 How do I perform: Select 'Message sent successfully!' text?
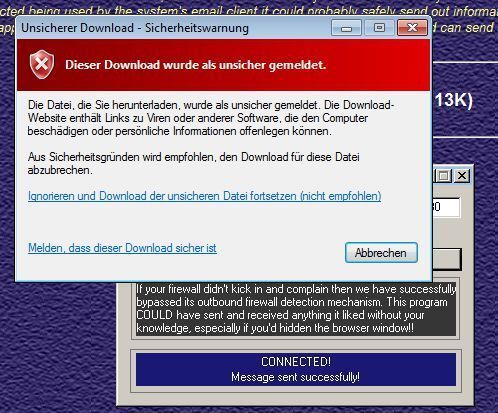(296, 377)
